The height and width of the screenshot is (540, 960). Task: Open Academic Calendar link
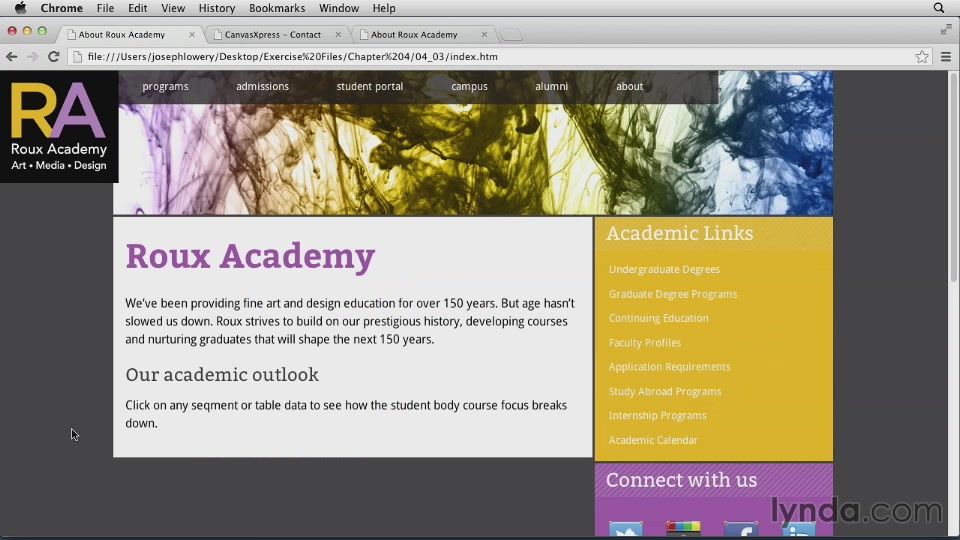coord(653,440)
